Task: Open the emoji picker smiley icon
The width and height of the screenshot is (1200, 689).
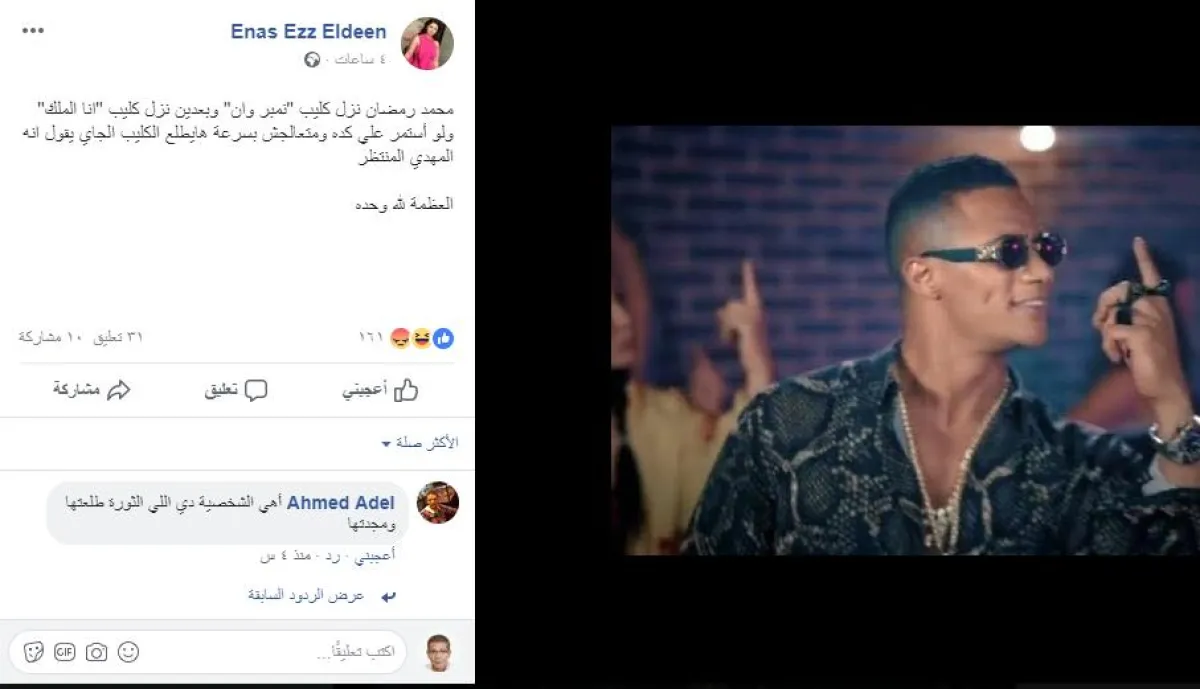Action: pos(128,652)
